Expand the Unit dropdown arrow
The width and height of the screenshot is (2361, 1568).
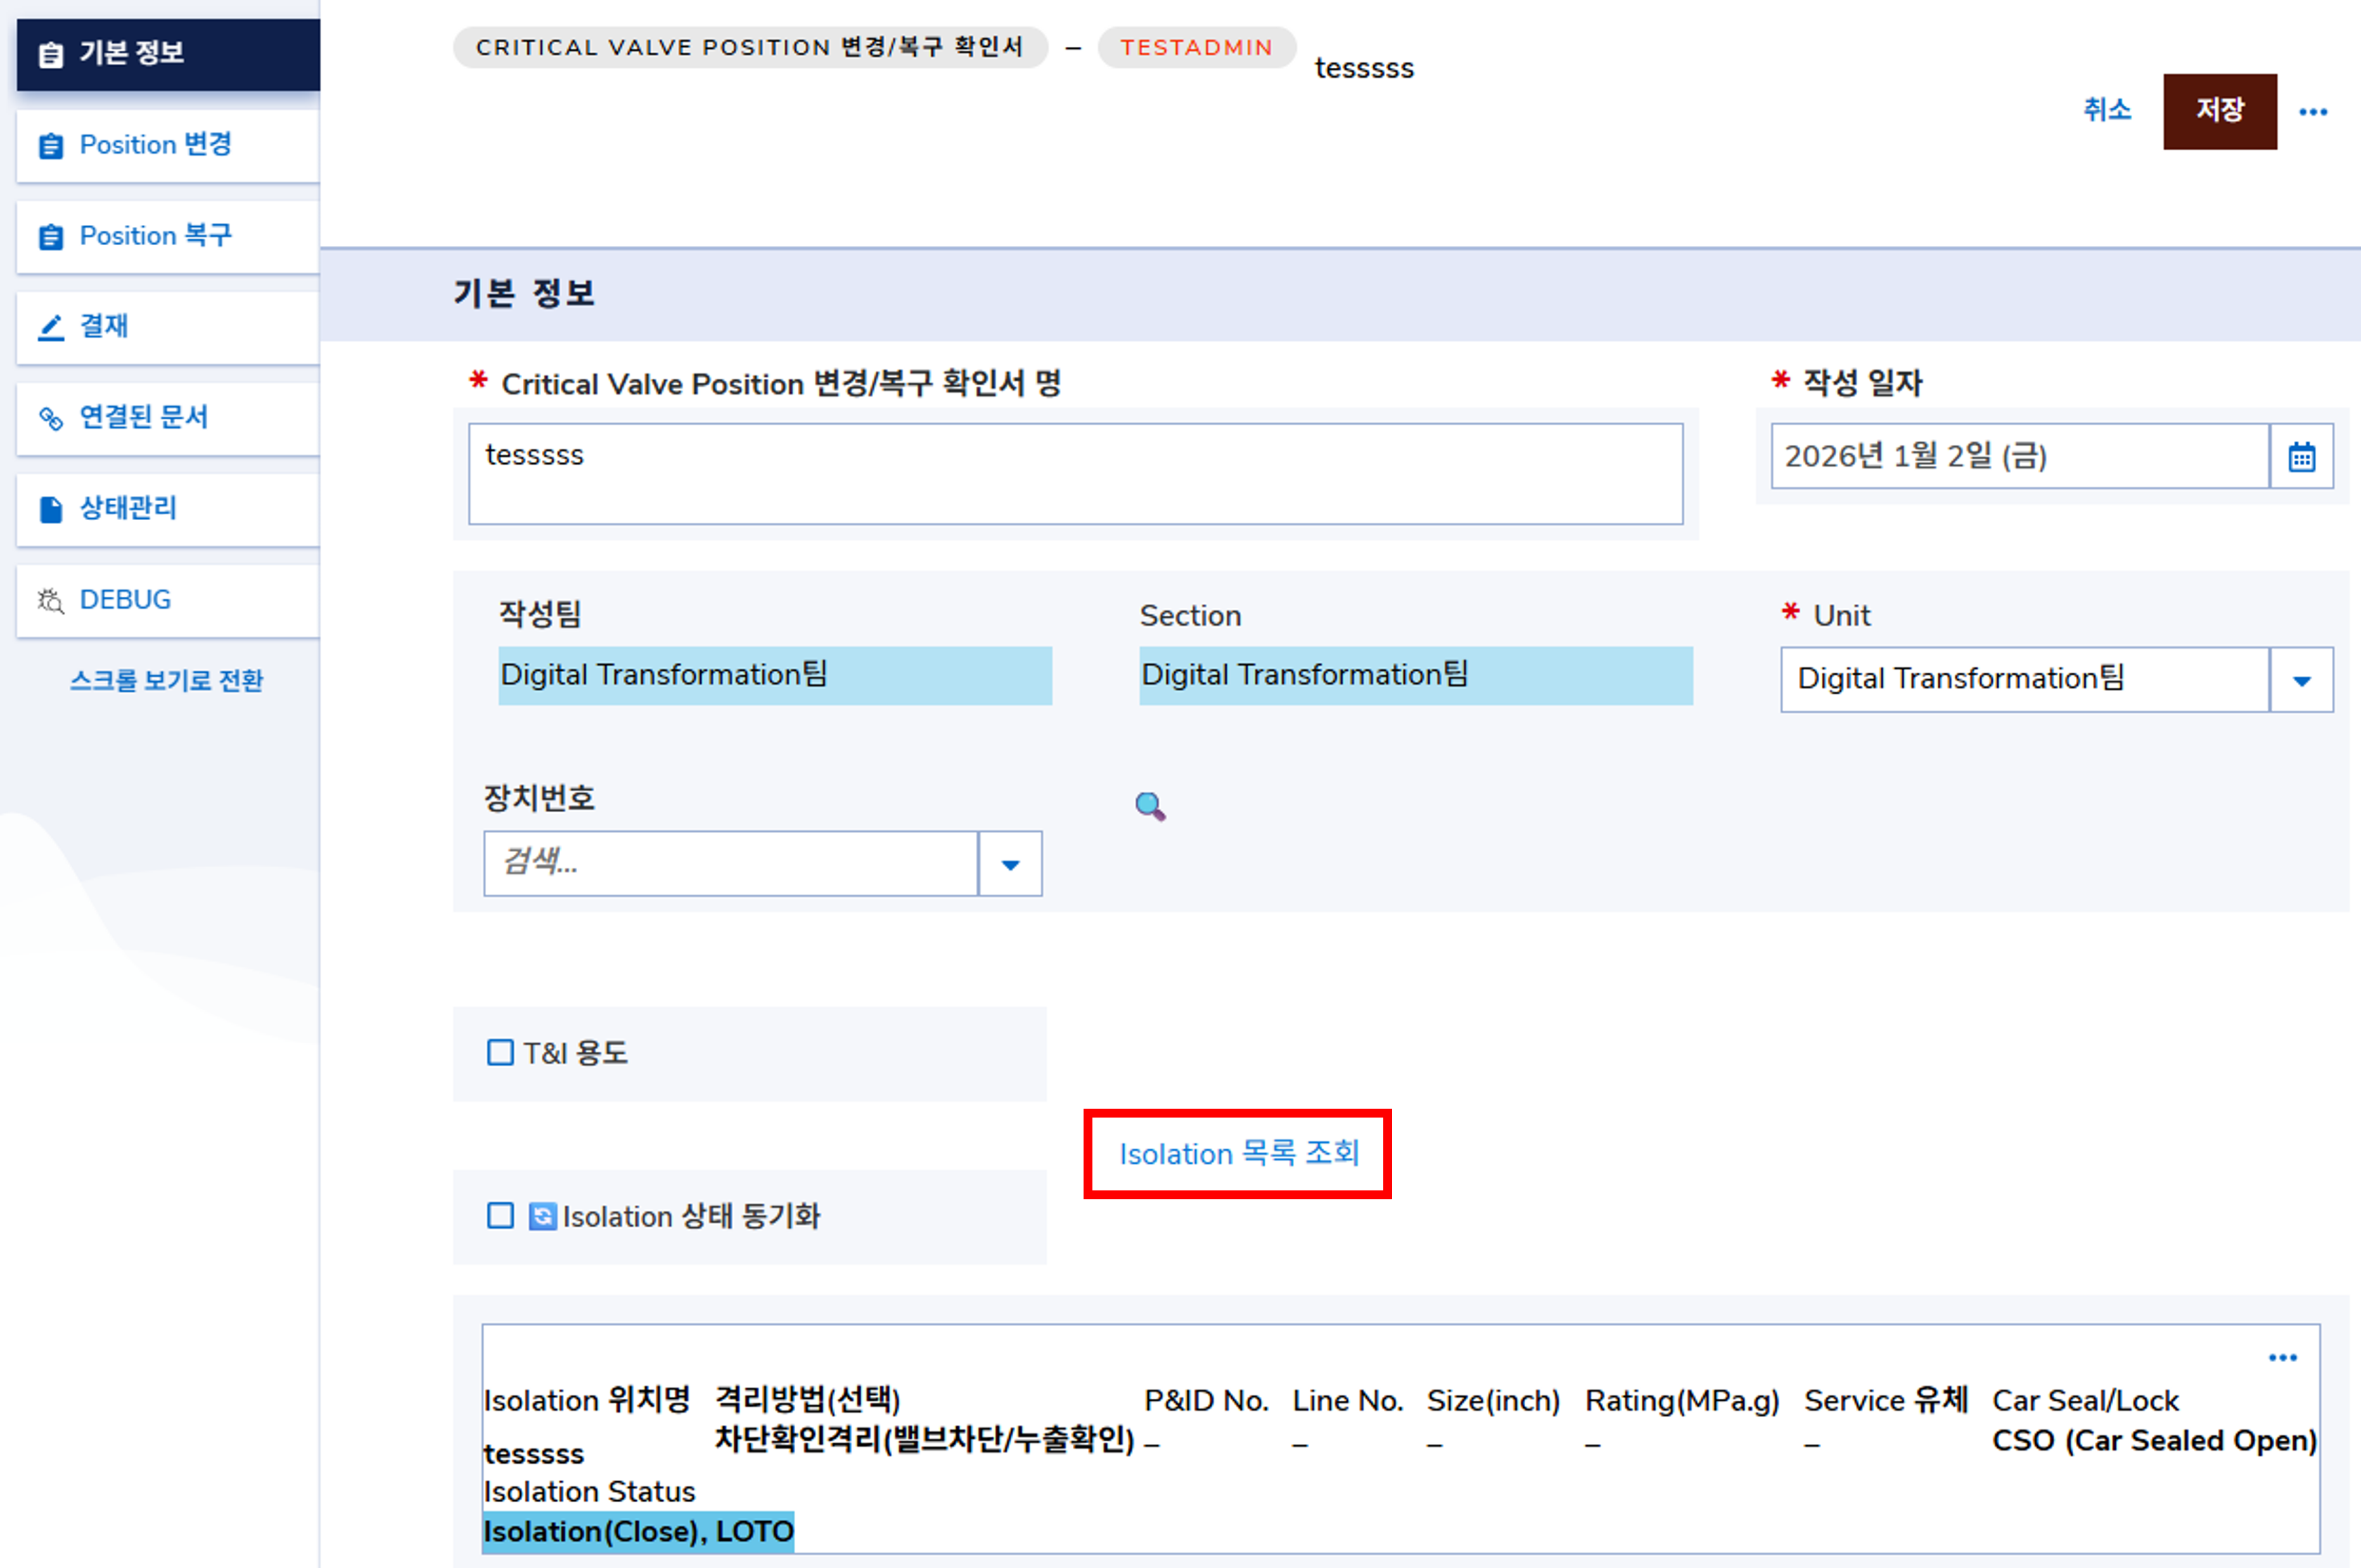pyautogui.click(x=2301, y=681)
